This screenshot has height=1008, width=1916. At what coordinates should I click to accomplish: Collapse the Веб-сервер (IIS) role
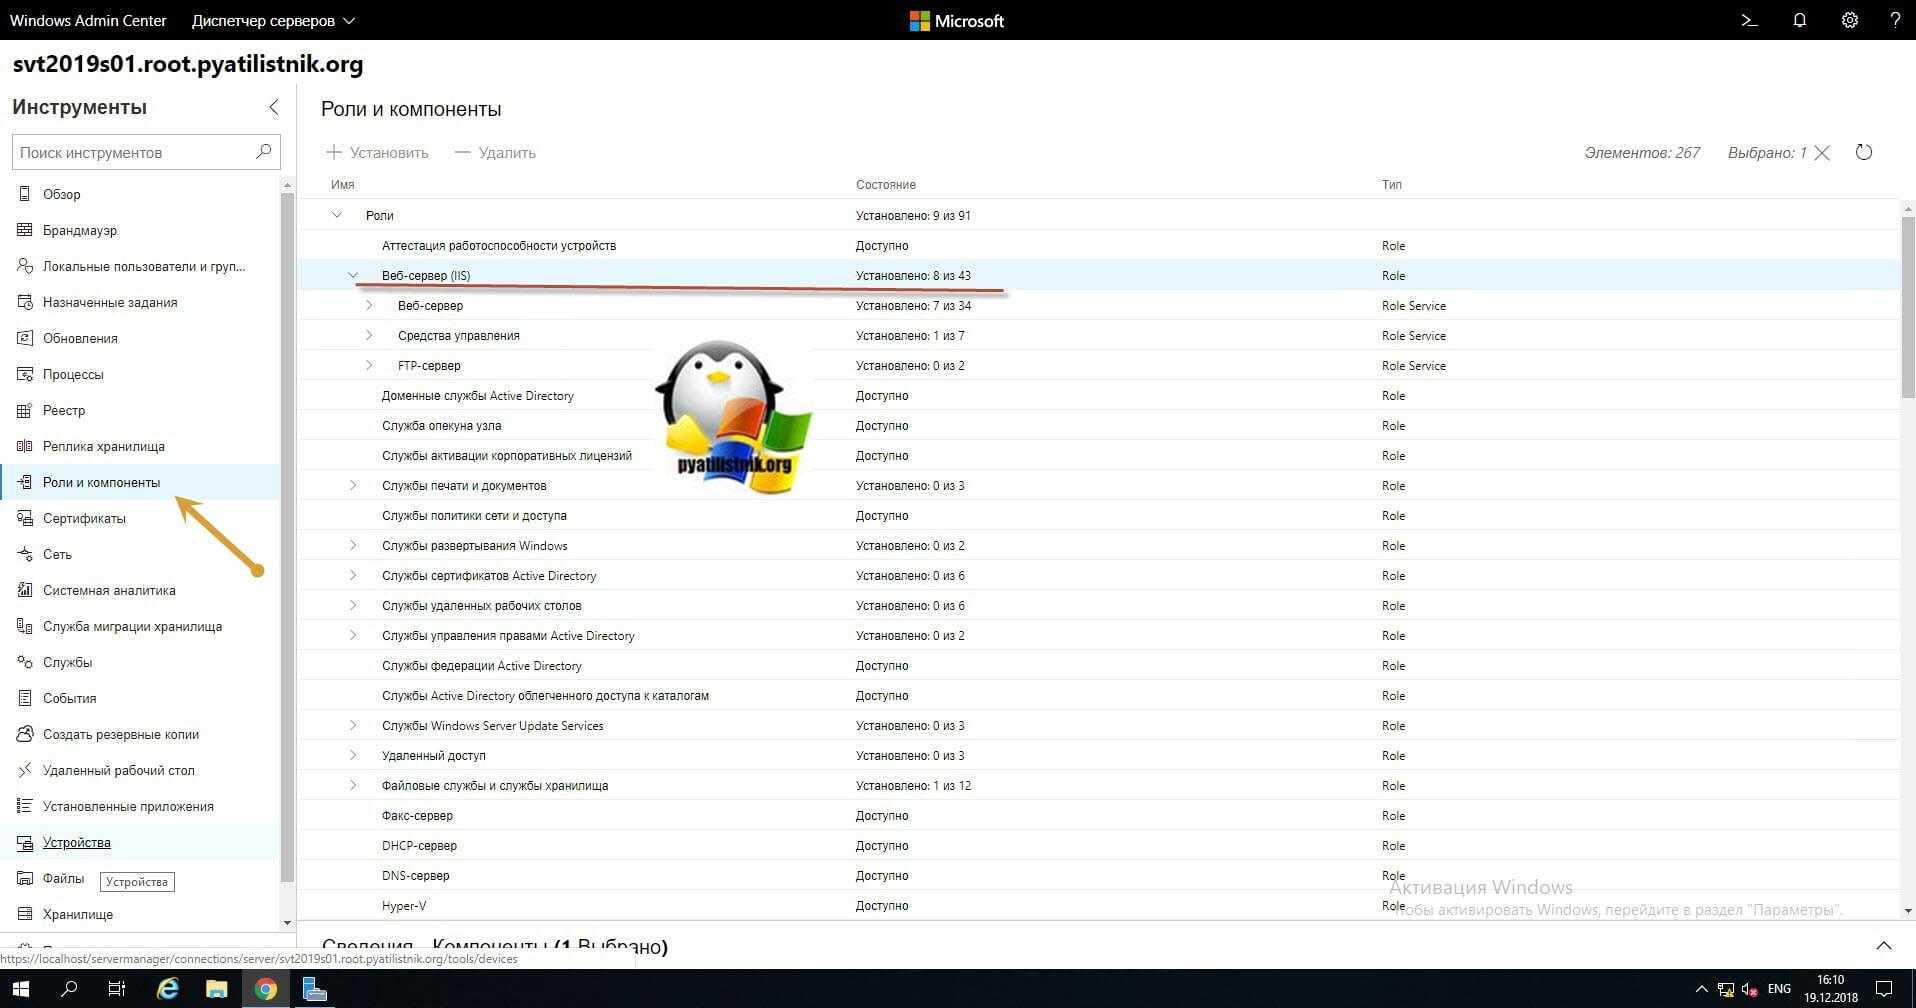tap(353, 276)
